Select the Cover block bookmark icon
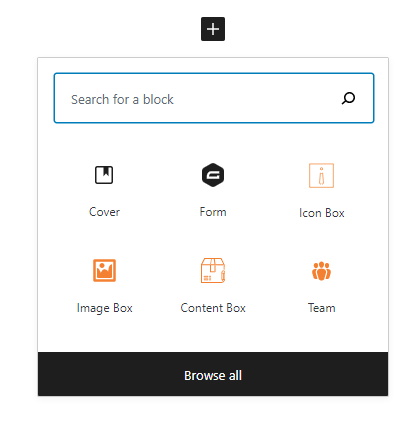Screen dimensions: 418x423 [104, 175]
